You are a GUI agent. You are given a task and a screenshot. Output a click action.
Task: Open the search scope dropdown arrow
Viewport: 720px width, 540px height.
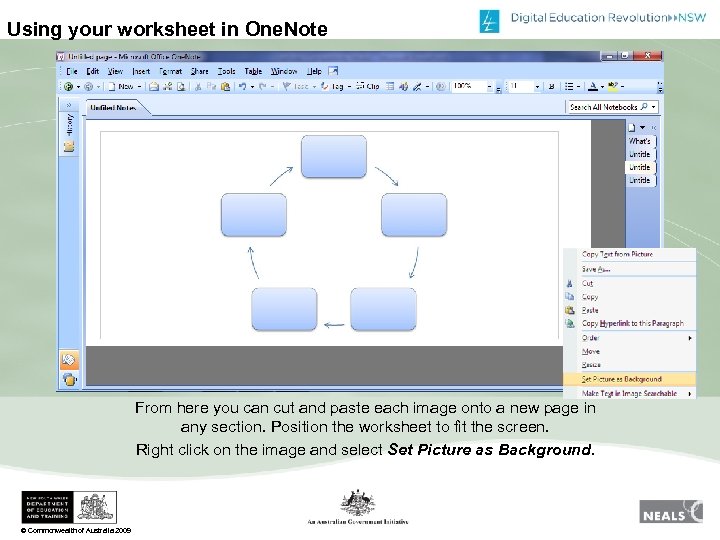tap(653, 107)
